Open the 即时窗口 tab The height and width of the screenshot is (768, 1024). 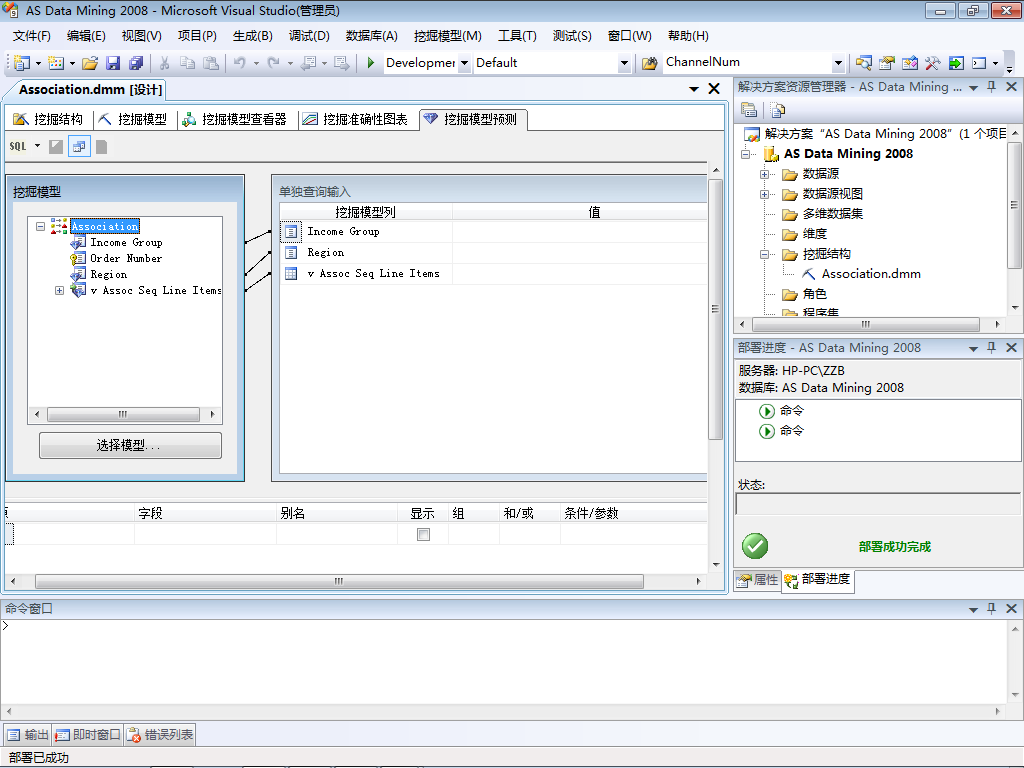coord(88,735)
